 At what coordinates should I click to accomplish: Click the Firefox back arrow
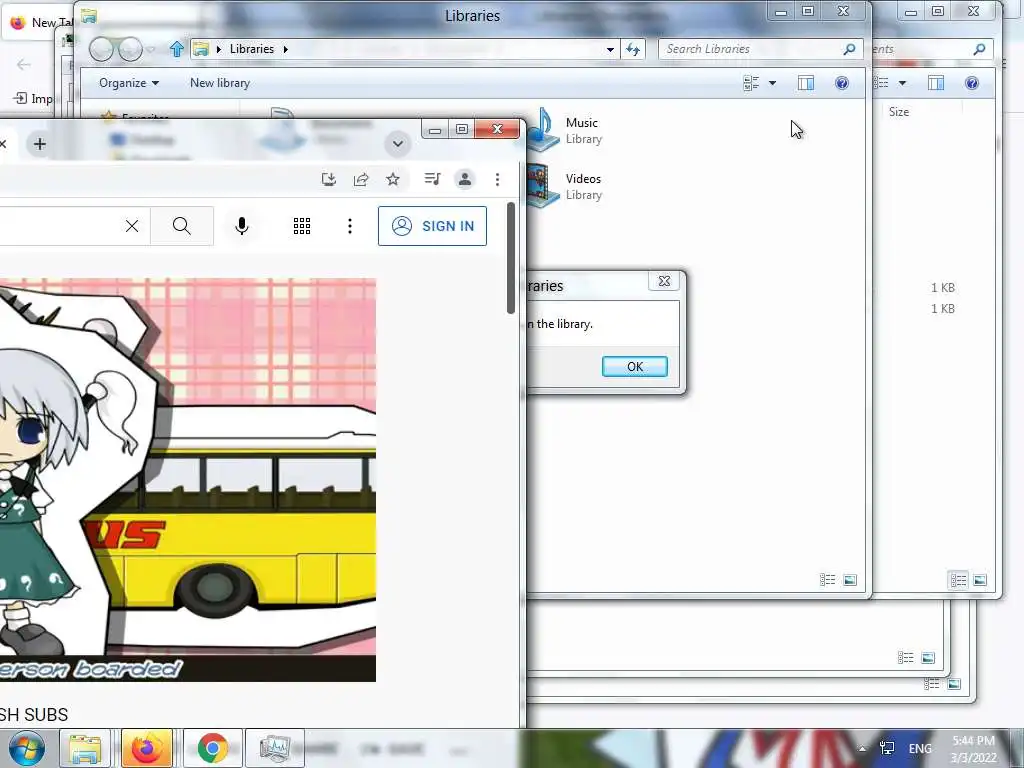coord(24,64)
